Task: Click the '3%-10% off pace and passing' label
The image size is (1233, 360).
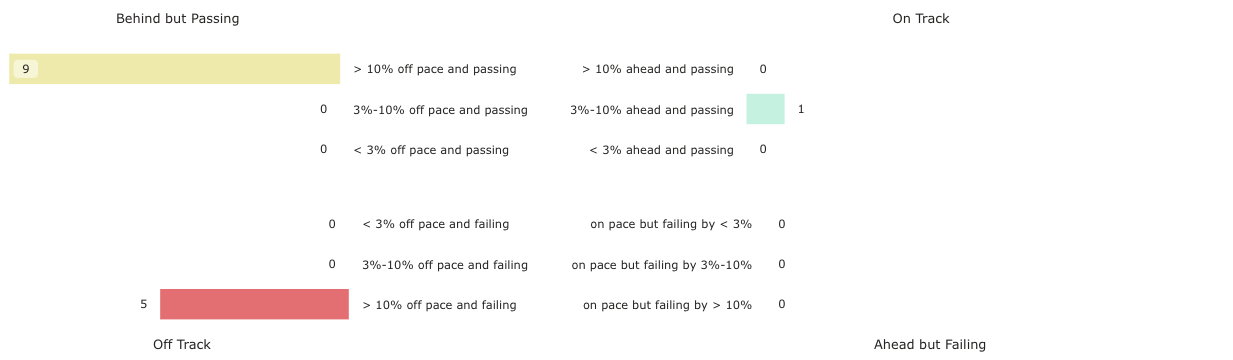Action: click(x=440, y=110)
